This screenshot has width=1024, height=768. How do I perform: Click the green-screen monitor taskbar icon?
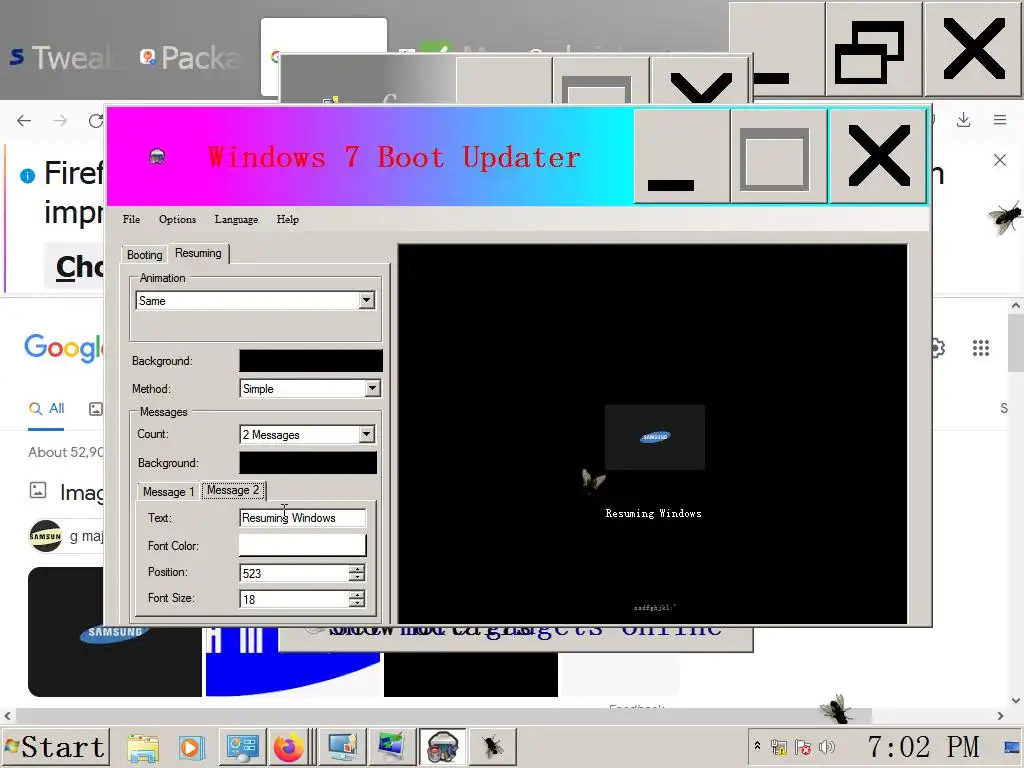tap(391, 747)
